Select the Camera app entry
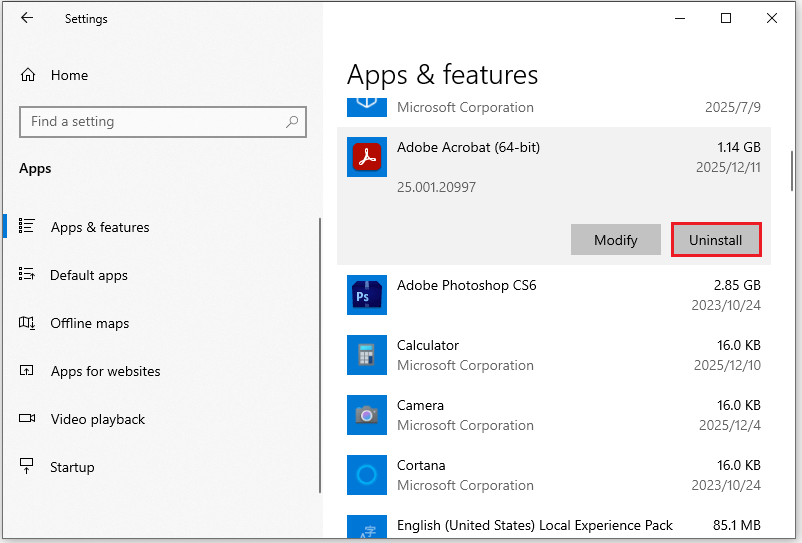Image resolution: width=802 pixels, height=543 pixels. 554,415
